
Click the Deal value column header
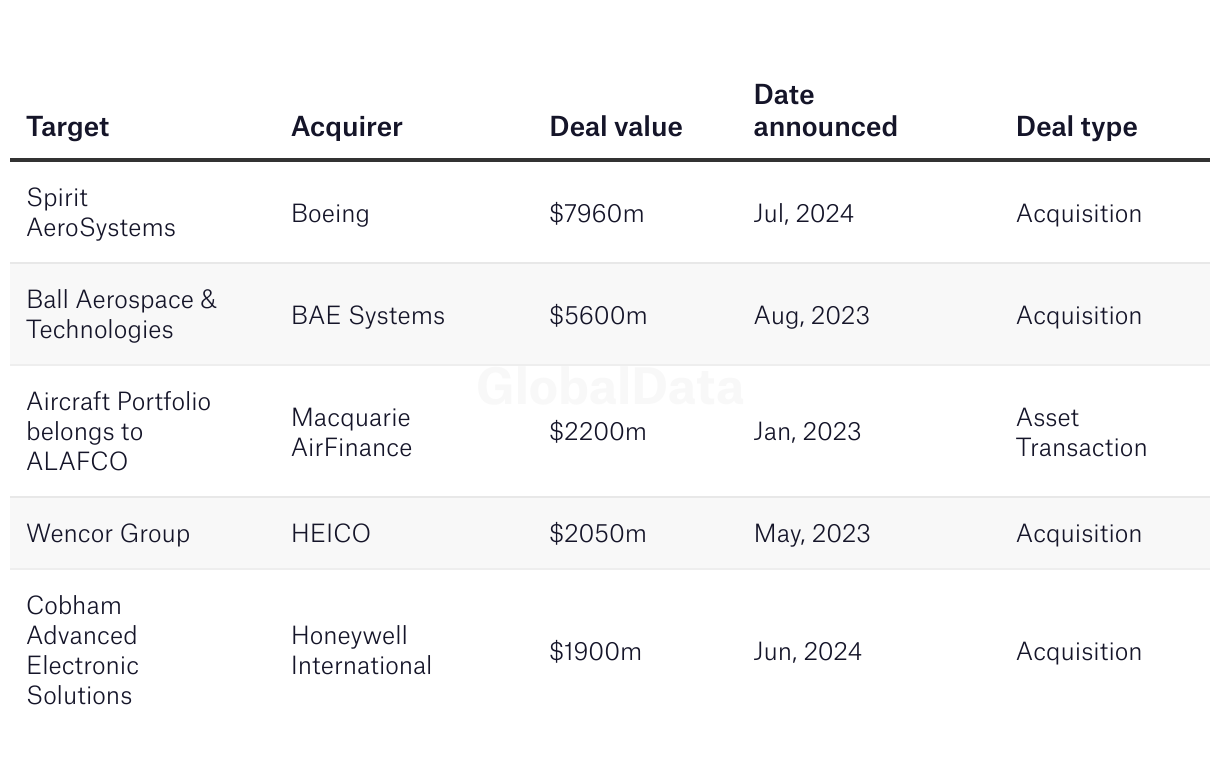615,127
